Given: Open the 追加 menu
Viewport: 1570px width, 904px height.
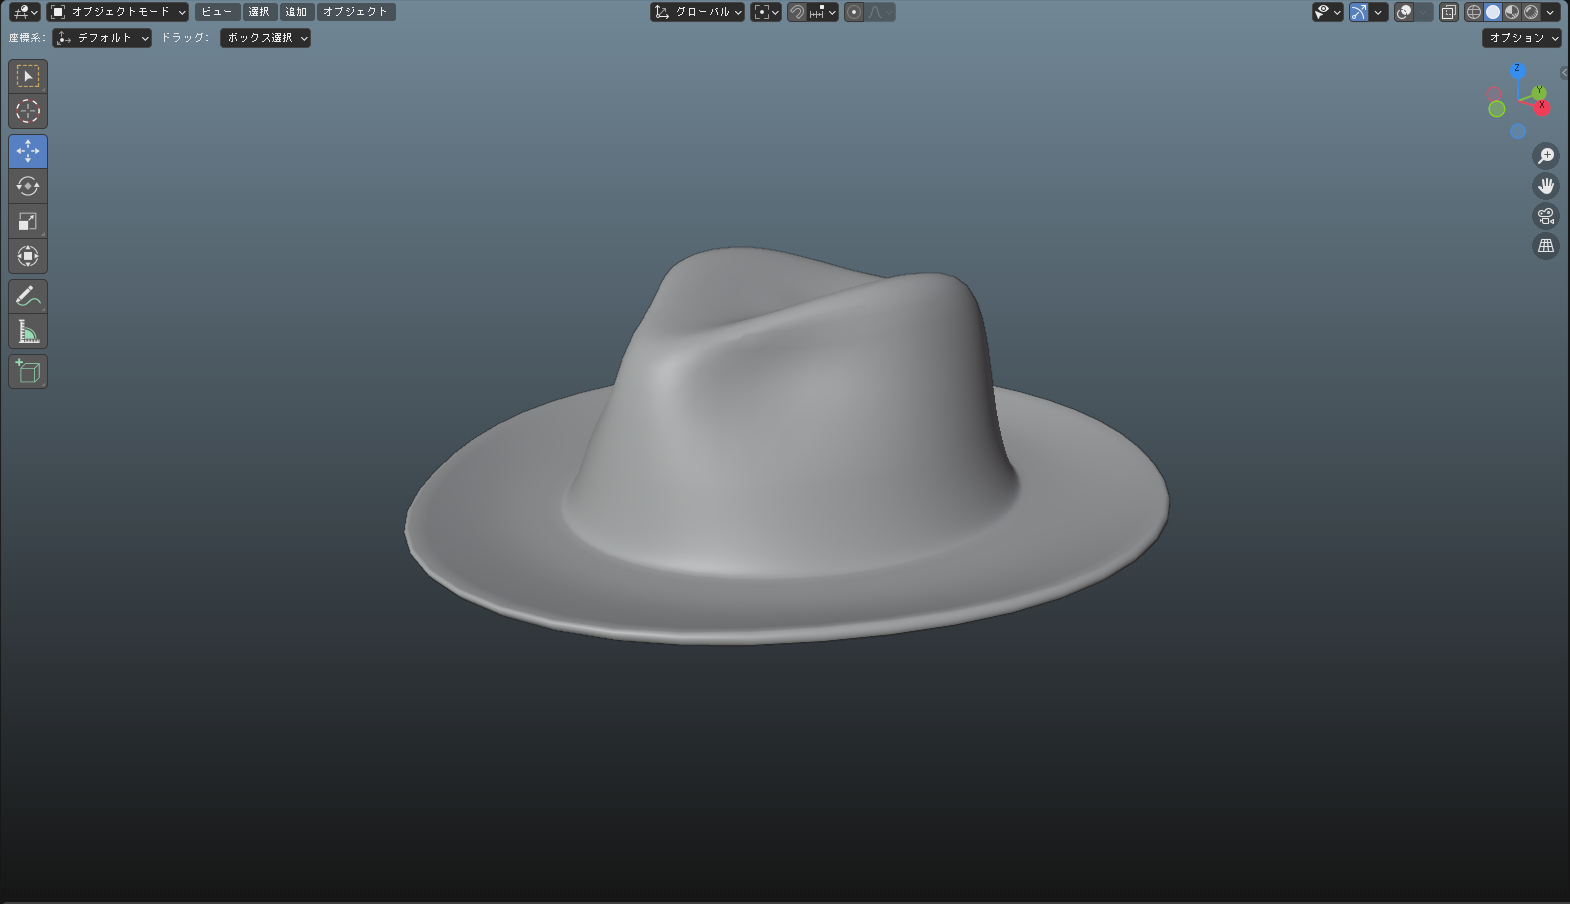Looking at the screenshot, I should (x=296, y=12).
